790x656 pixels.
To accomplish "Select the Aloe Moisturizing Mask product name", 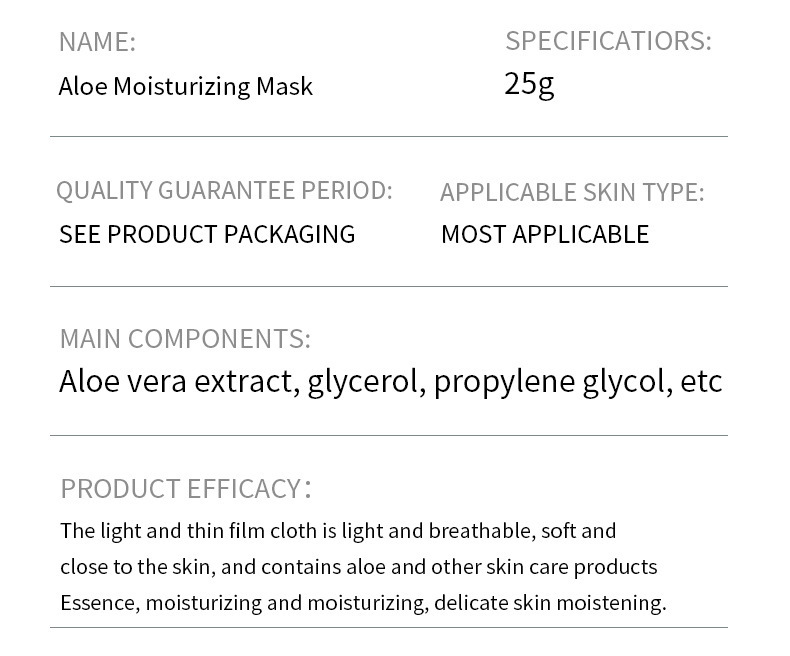I will coord(185,87).
